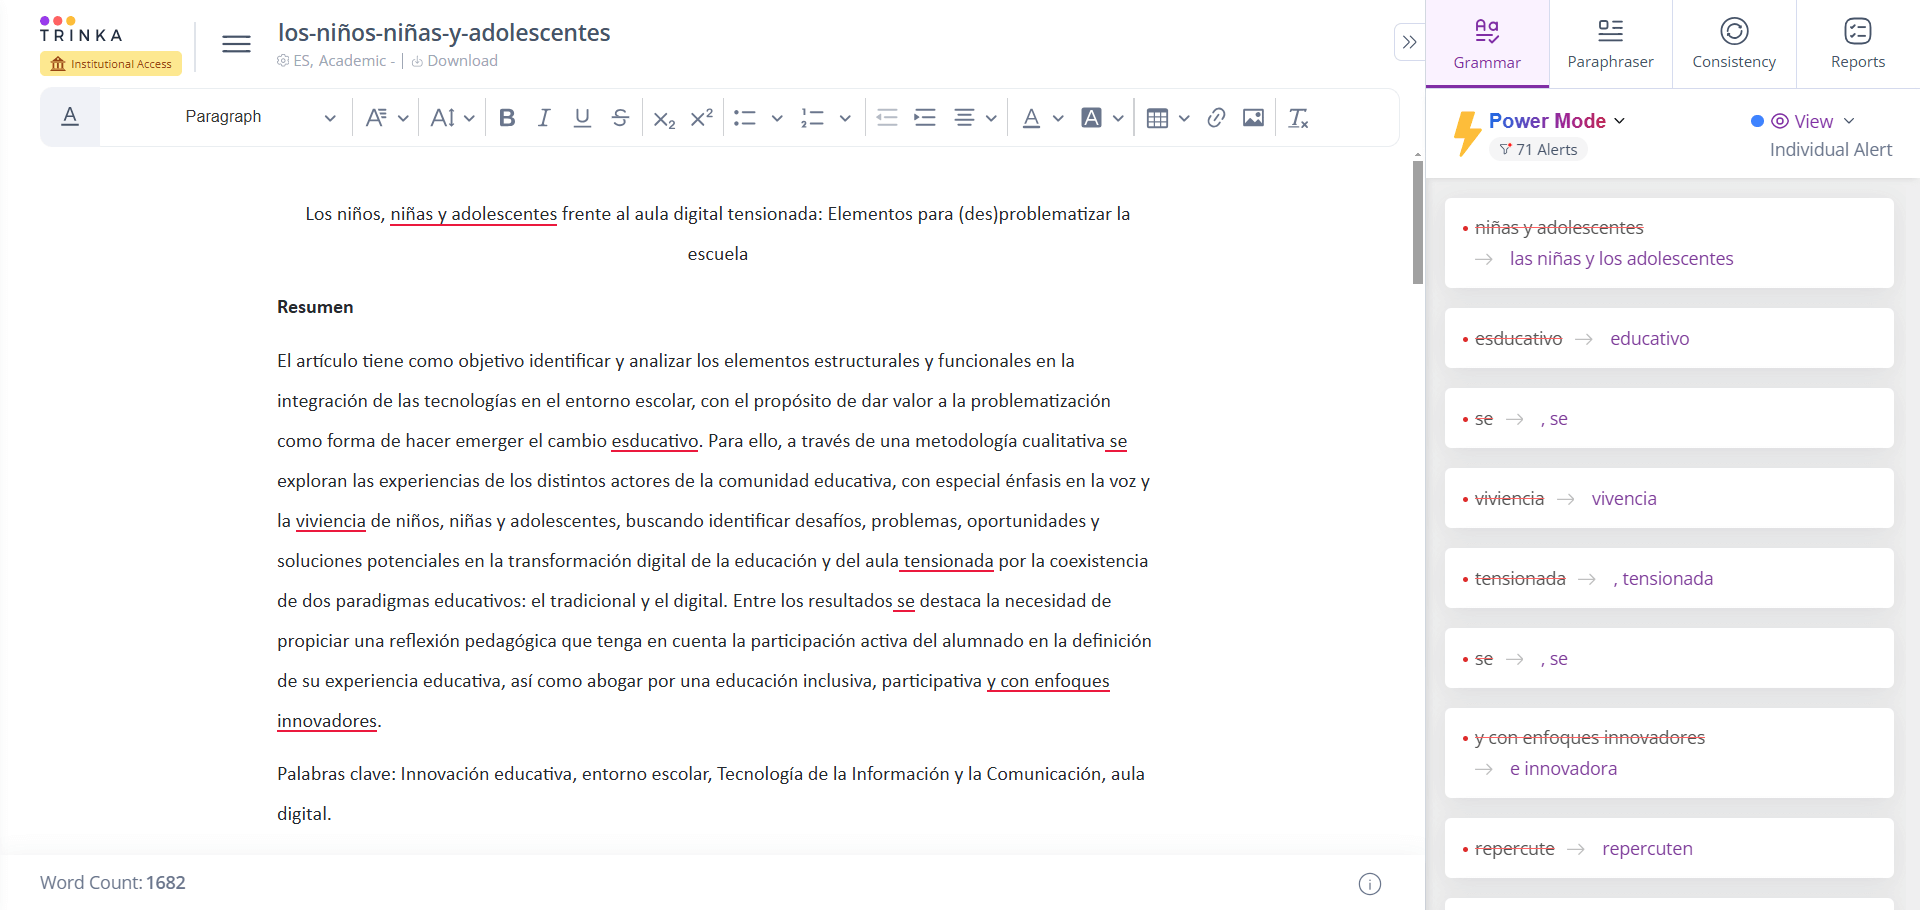This screenshot has height=910, width=1920.
Task: Toggle bold formatting
Action: tap(507, 118)
